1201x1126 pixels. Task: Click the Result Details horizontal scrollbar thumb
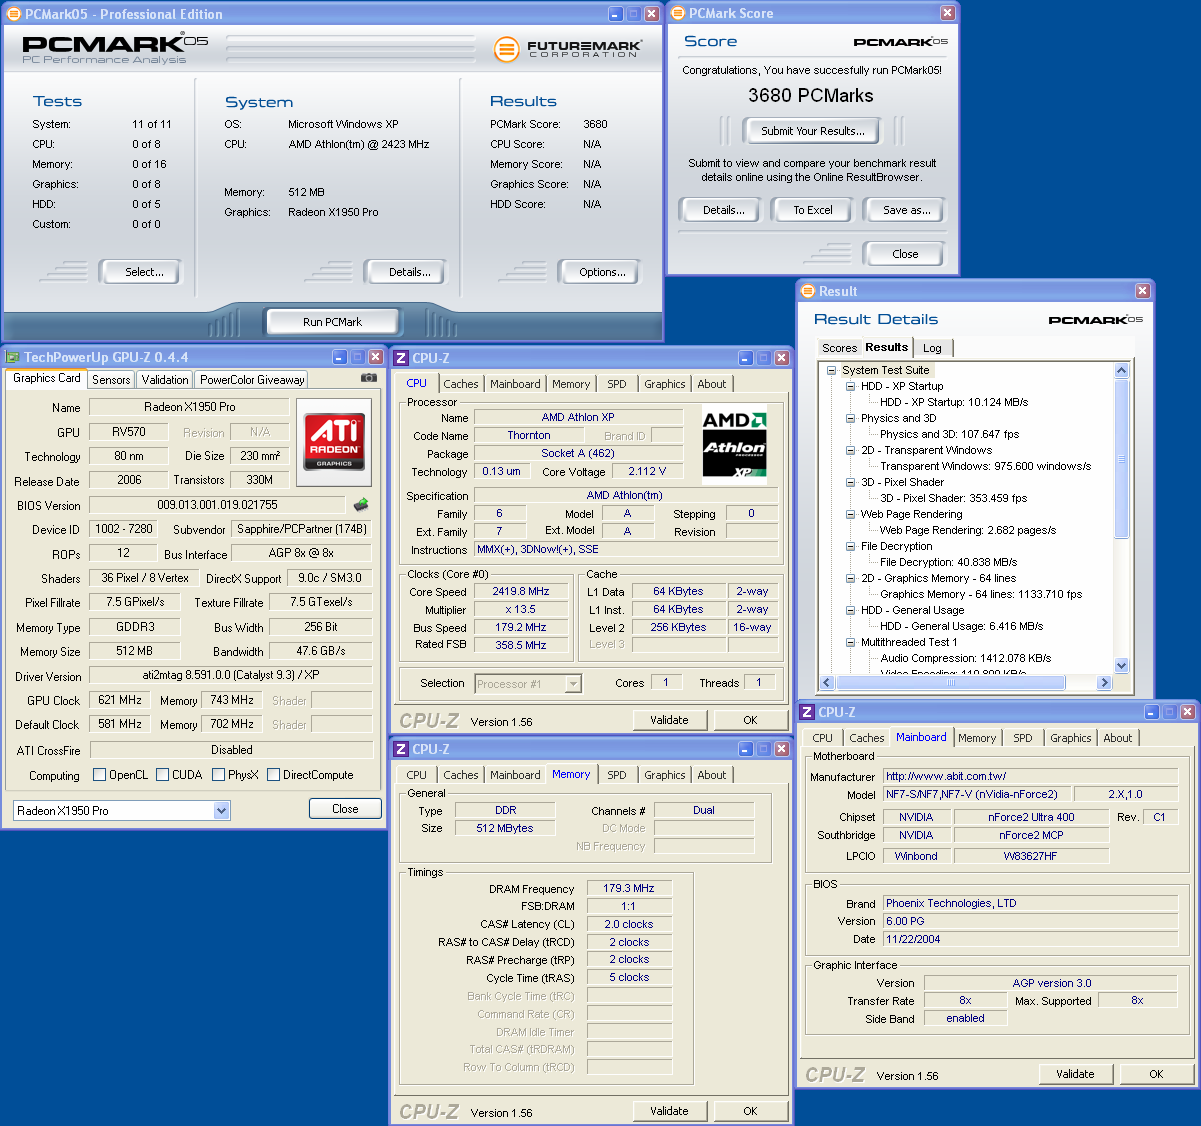pyautogui.click(x=950, y=683)
